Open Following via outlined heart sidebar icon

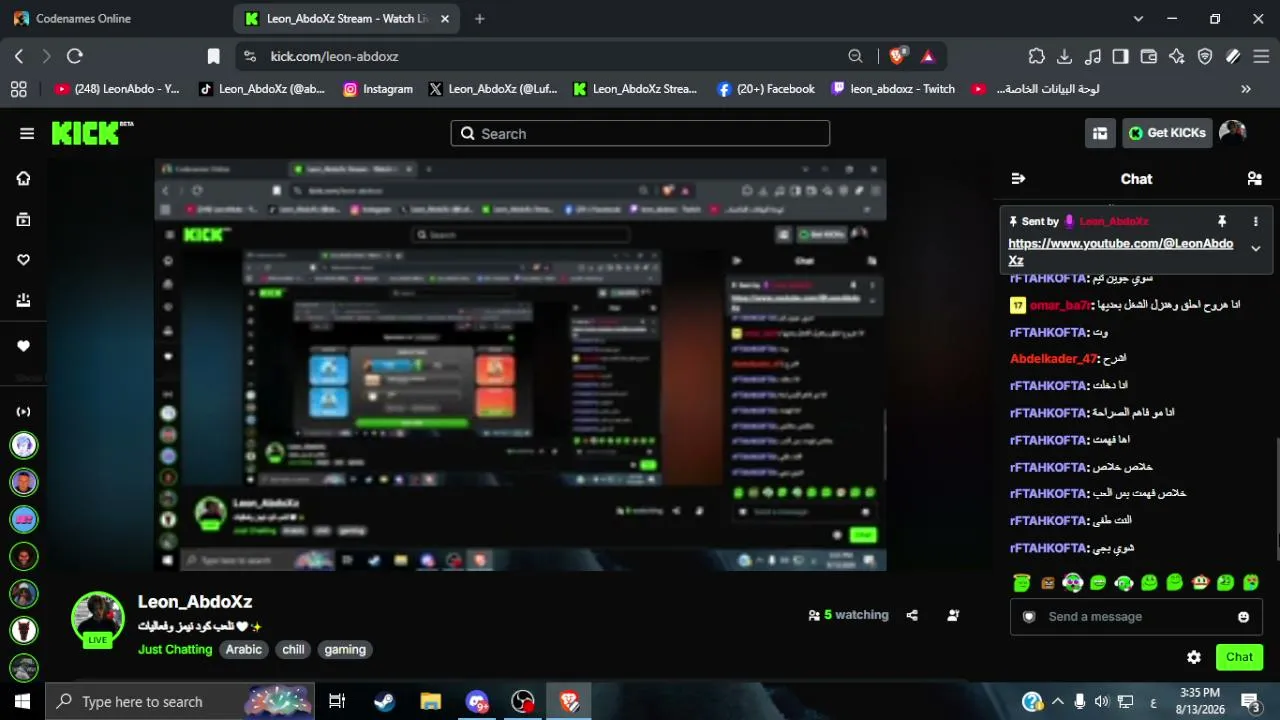(x=23, y=260)
